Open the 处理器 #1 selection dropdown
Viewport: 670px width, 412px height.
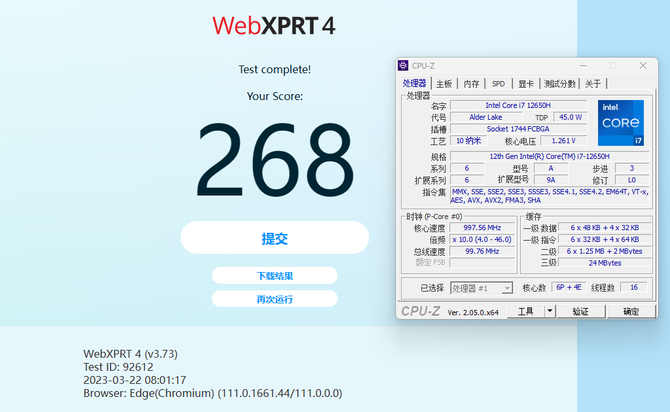tap(481, 288)
